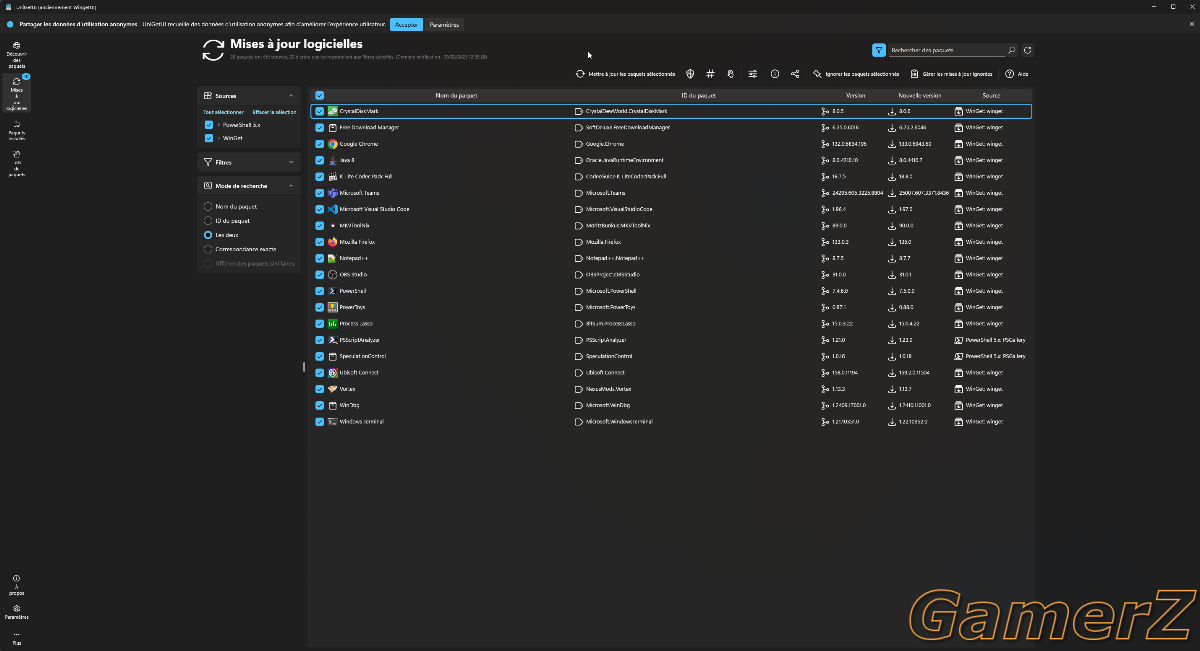
Task: Select the PSScriptAnalyzer package row
Action: point(671,340)
